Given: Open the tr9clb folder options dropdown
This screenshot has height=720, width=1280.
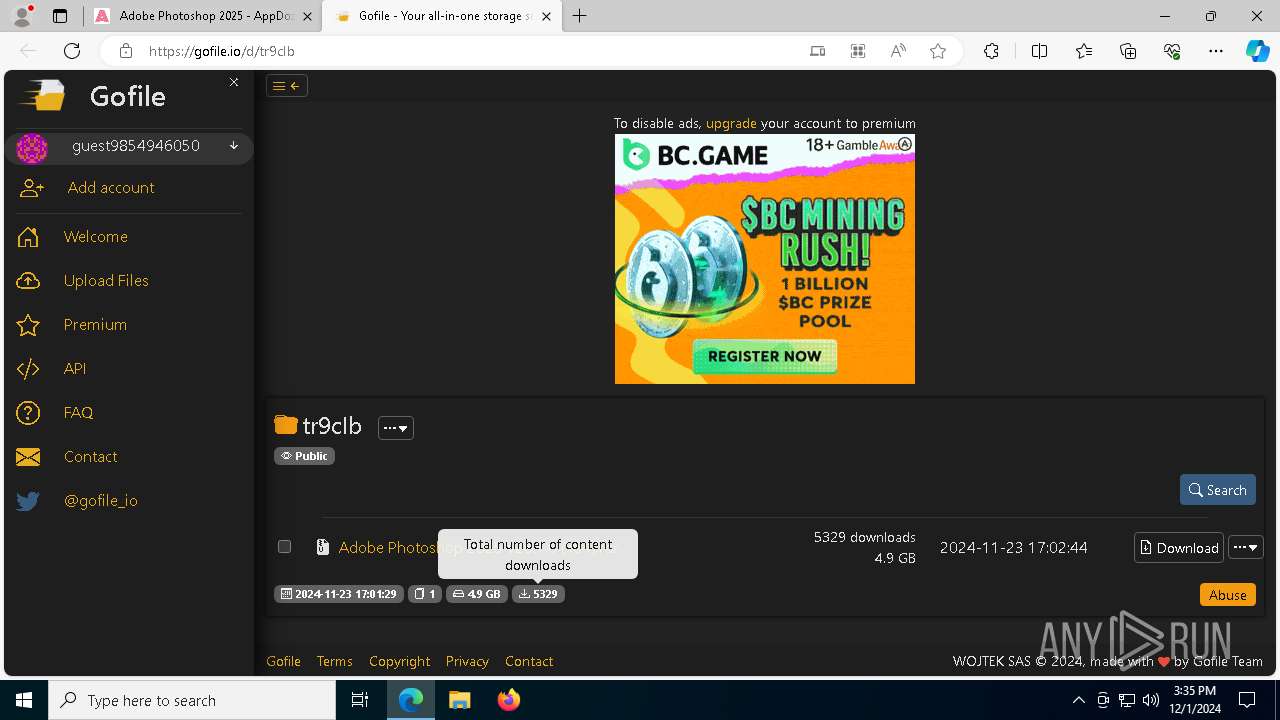Looking at the screenshot, I should (x=396, y=428).
